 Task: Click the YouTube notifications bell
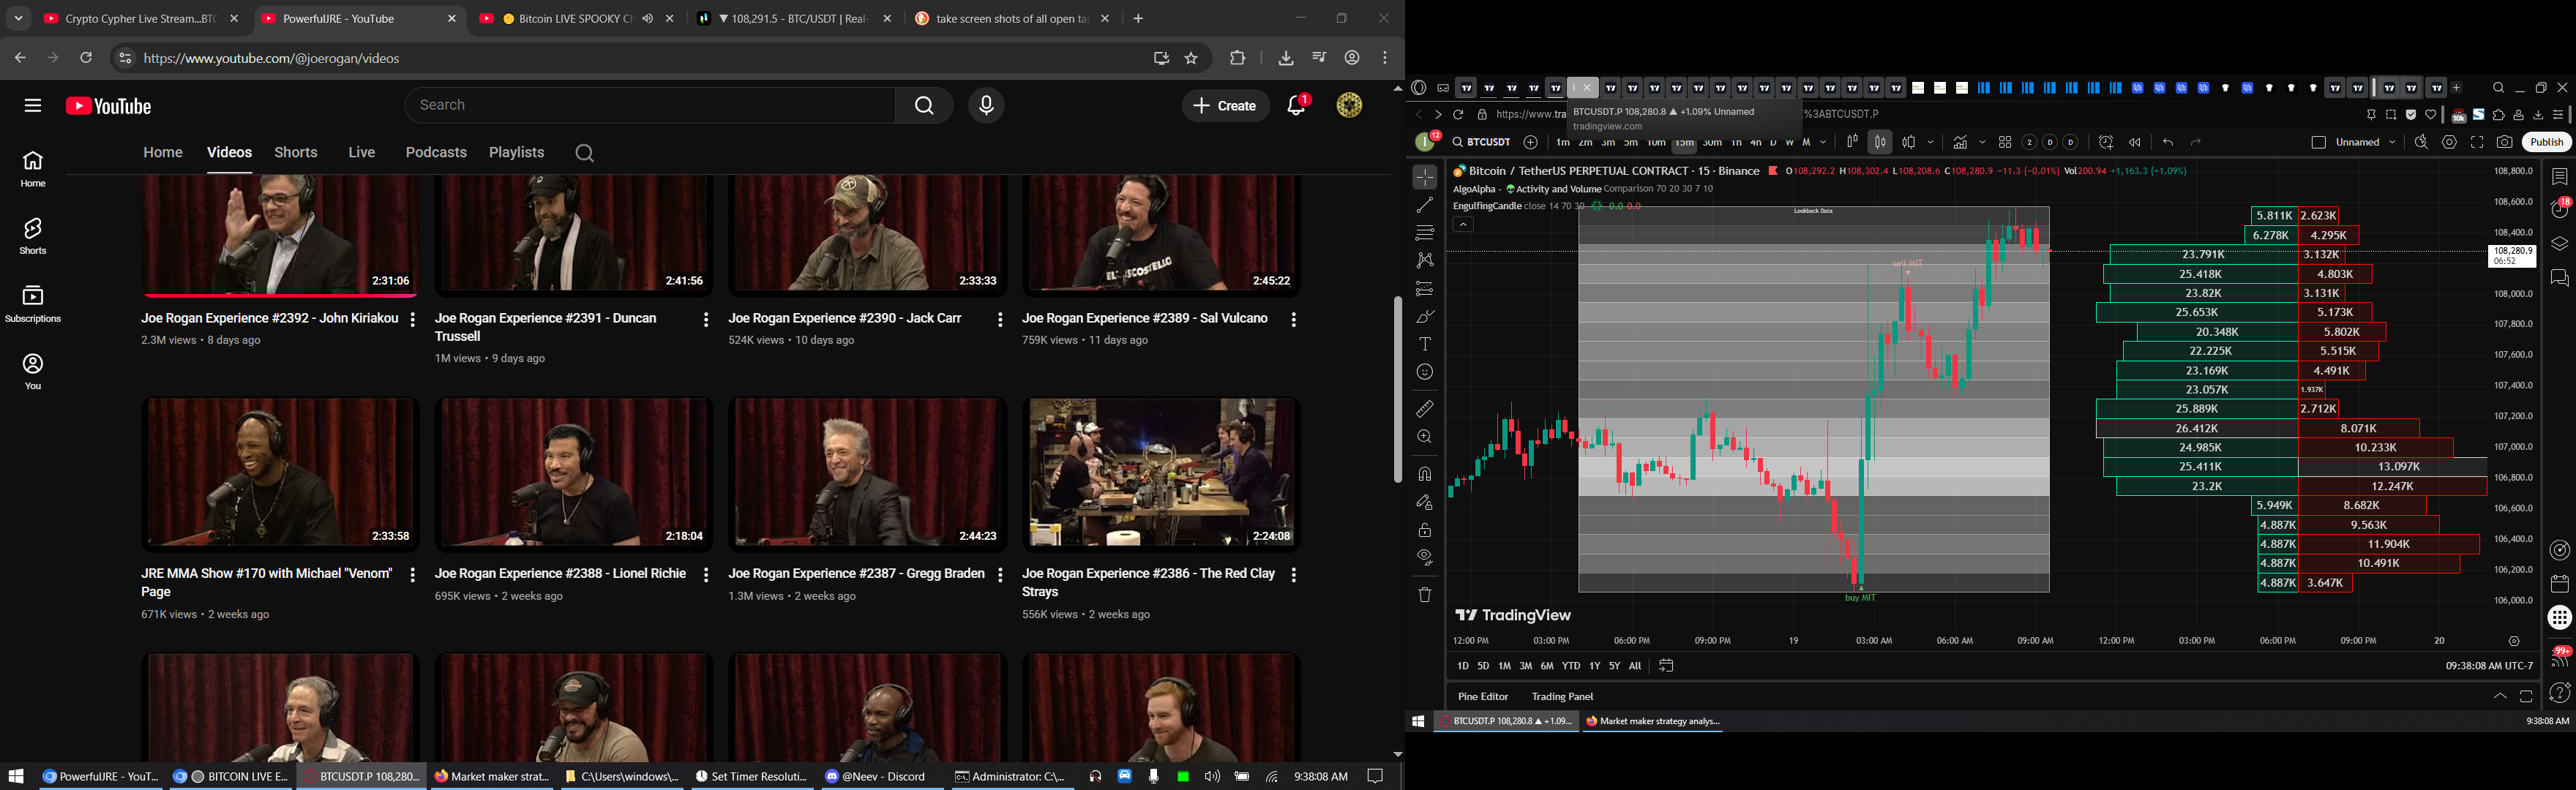[x=1297, y=106]
